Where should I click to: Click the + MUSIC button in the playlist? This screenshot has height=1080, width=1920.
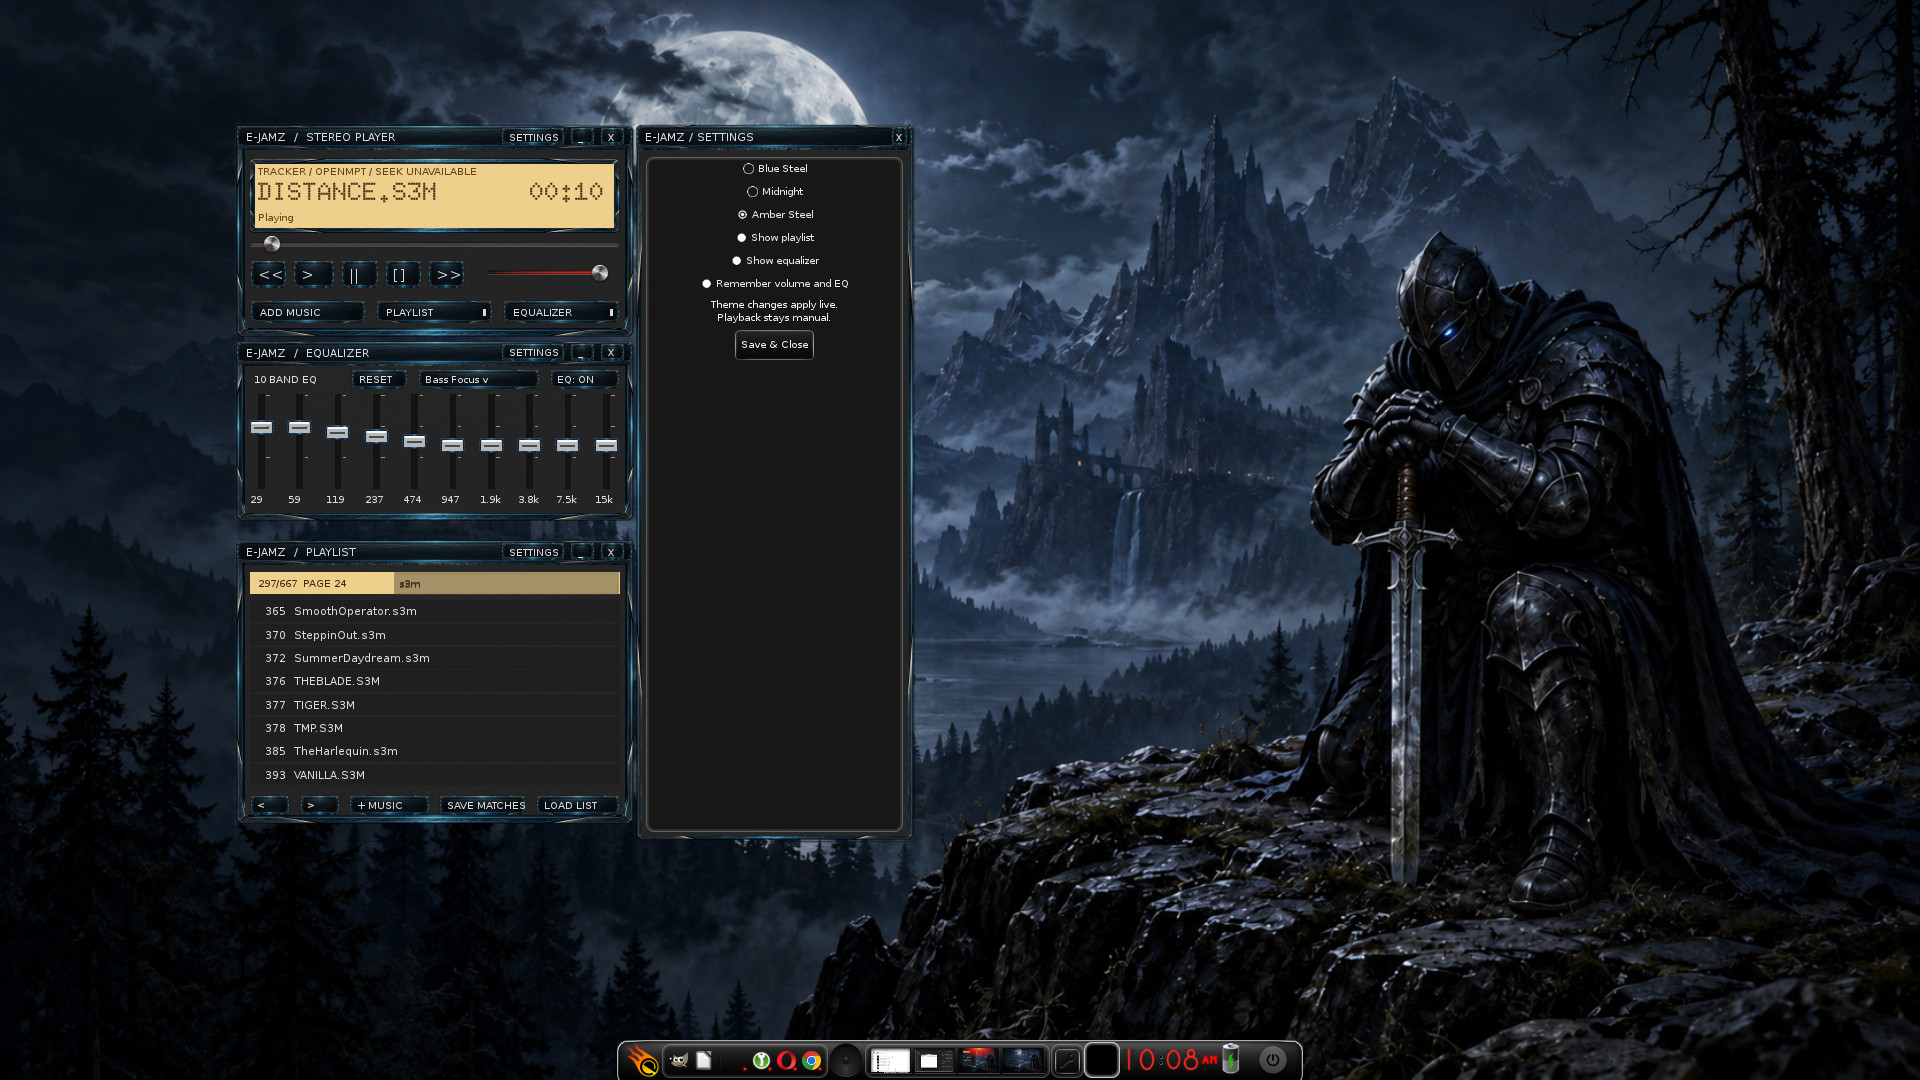point(389,806)
